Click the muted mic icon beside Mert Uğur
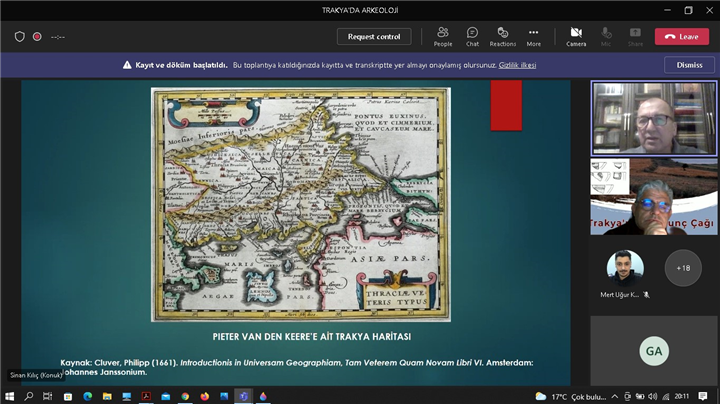The image size is (720, 404). [646, 295]
